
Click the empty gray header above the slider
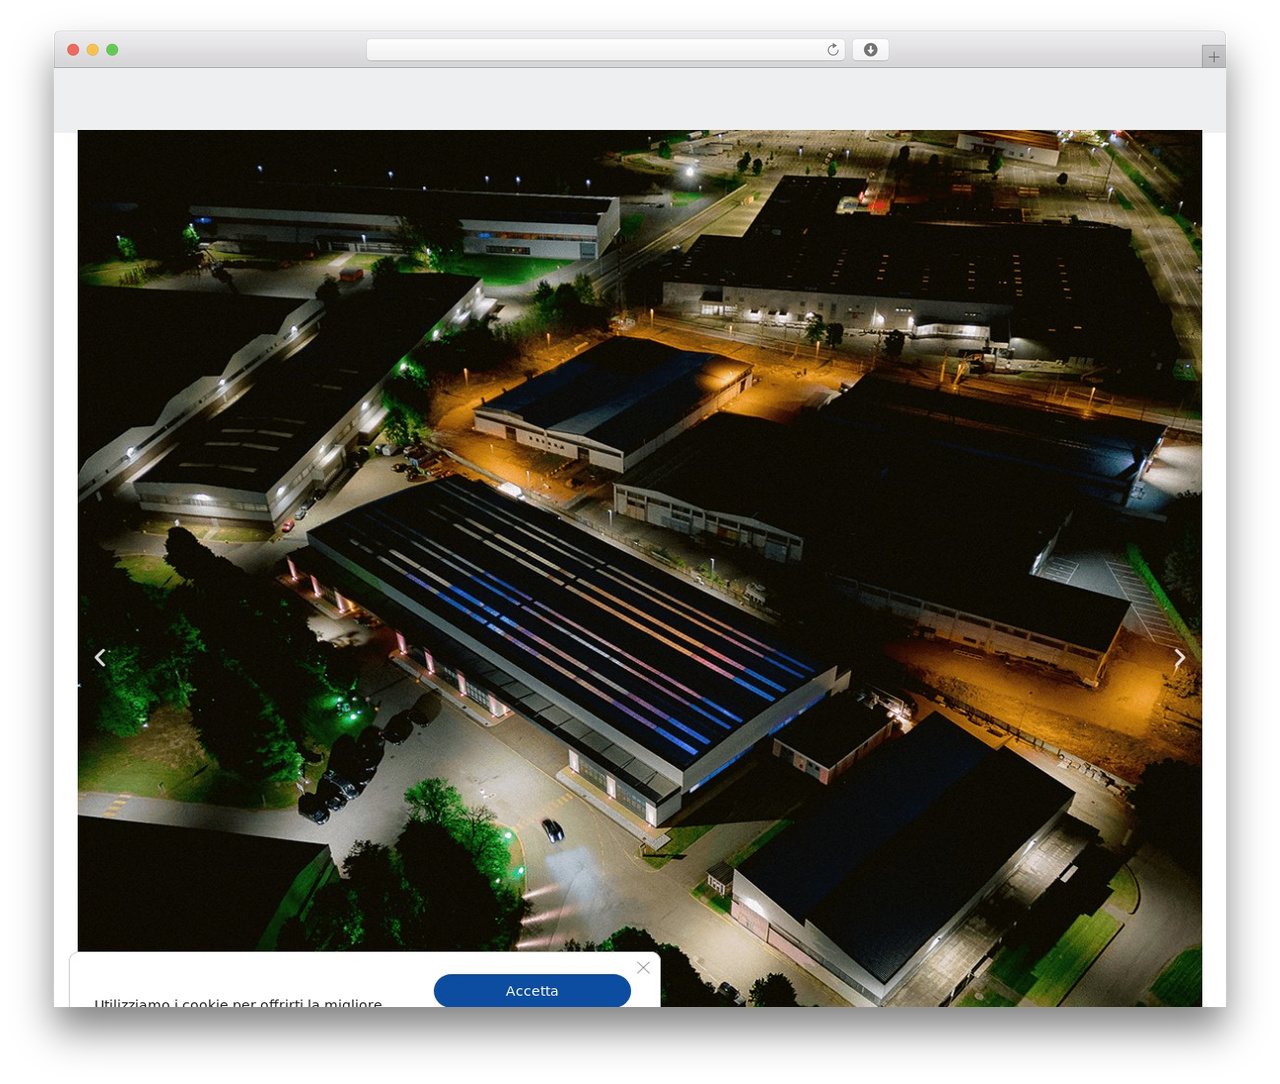(640, 99)
